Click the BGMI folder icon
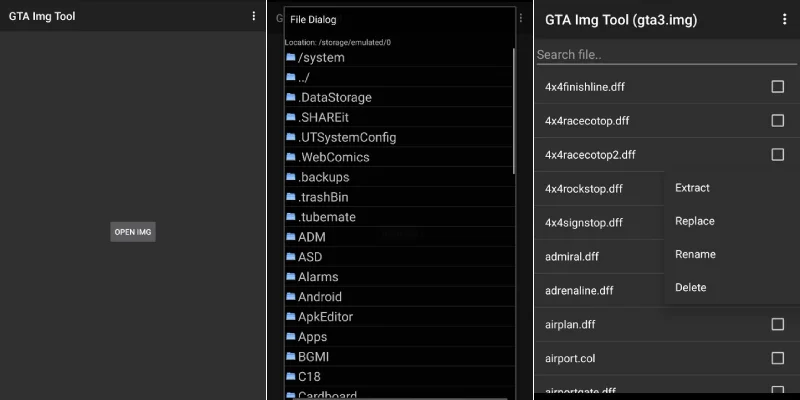The height and width of the screenshot is (400, 800). point(291,356)
